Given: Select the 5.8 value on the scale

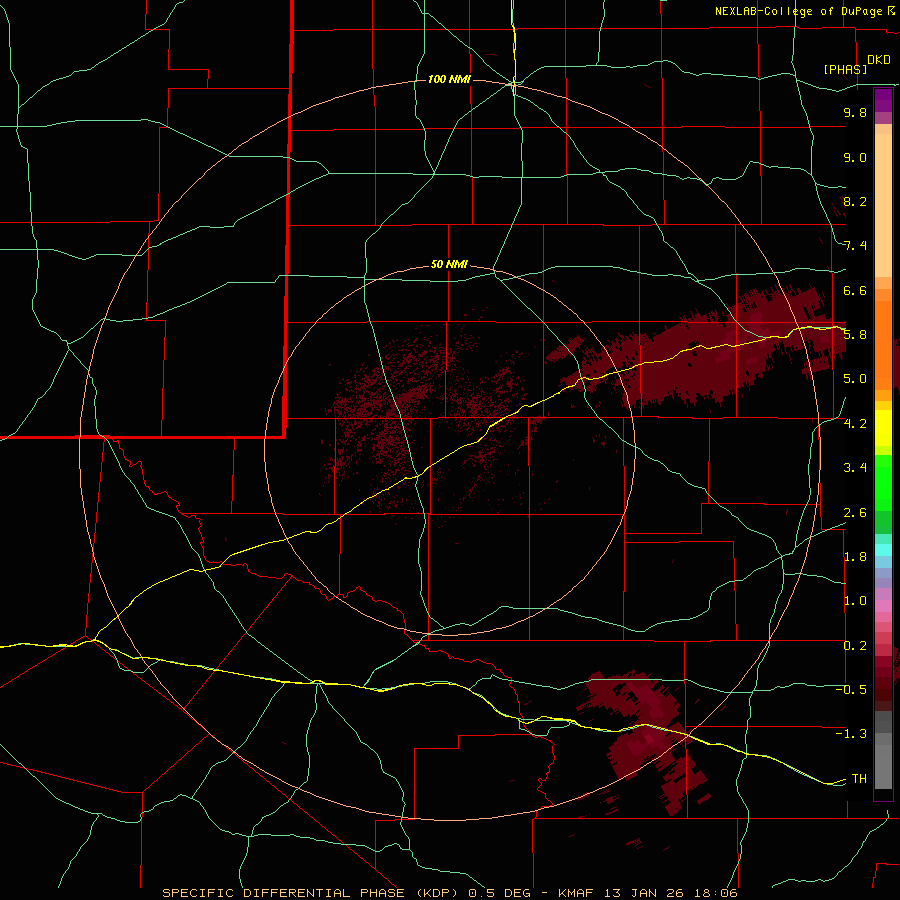Looking at the screenshot, I should (x=855, y=335).
